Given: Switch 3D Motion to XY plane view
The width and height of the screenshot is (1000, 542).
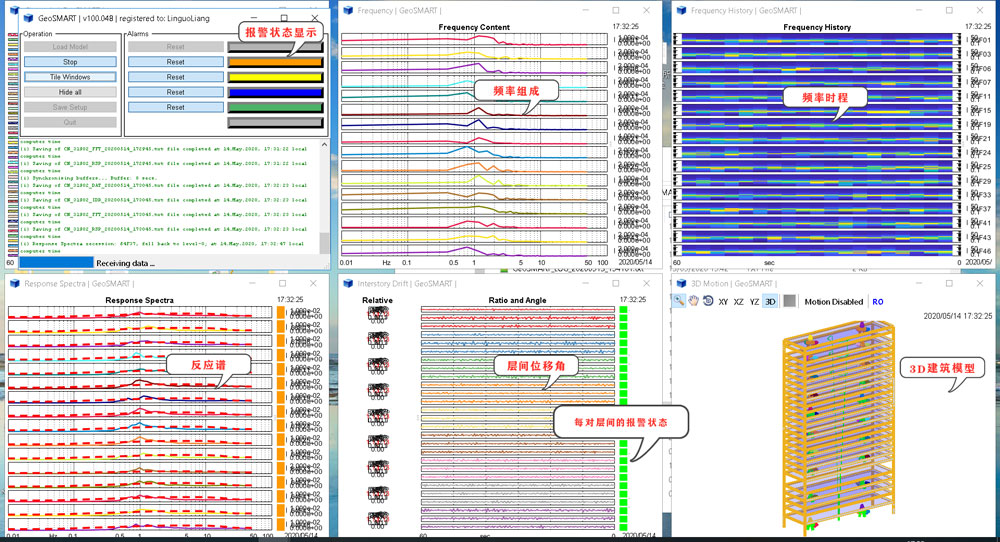Looking at the screenshot, I should click(722, 300).
